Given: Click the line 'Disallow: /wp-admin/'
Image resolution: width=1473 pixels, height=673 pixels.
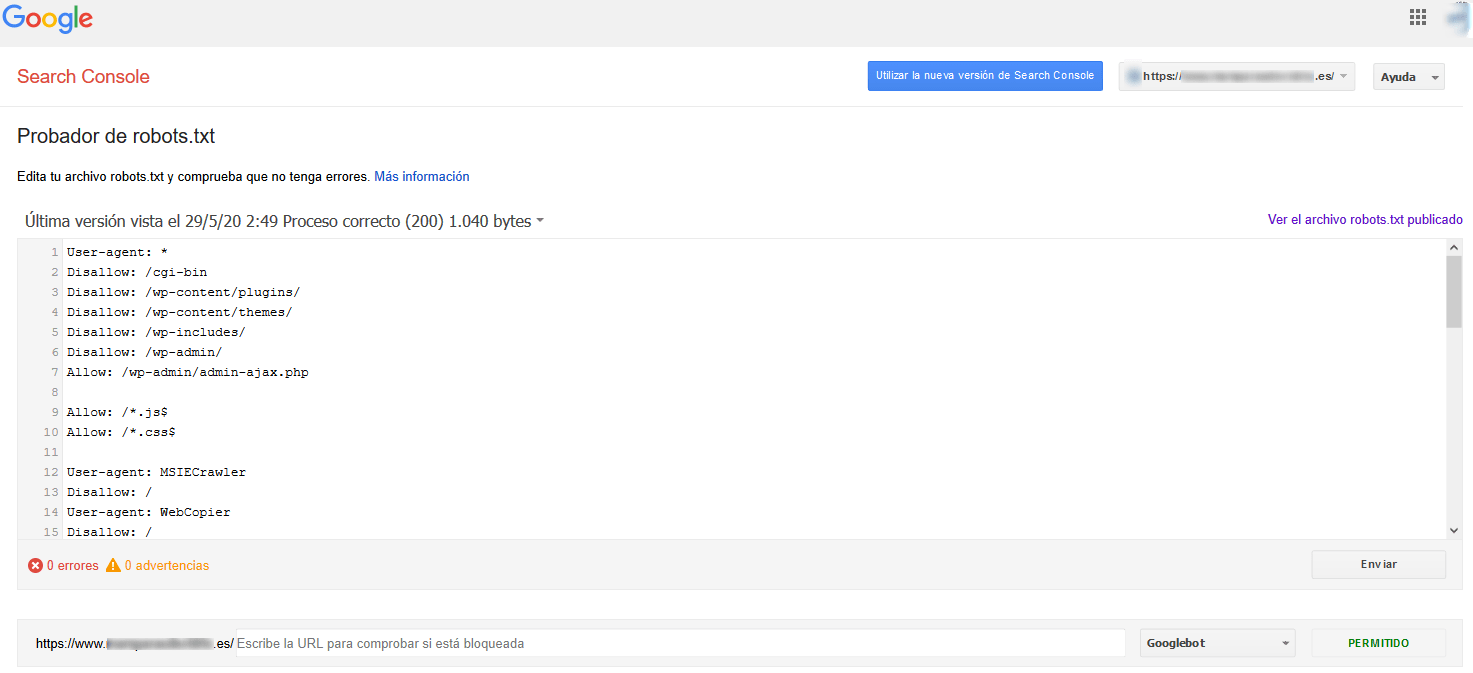Looking at the screenshot, I should coord(145,352).
